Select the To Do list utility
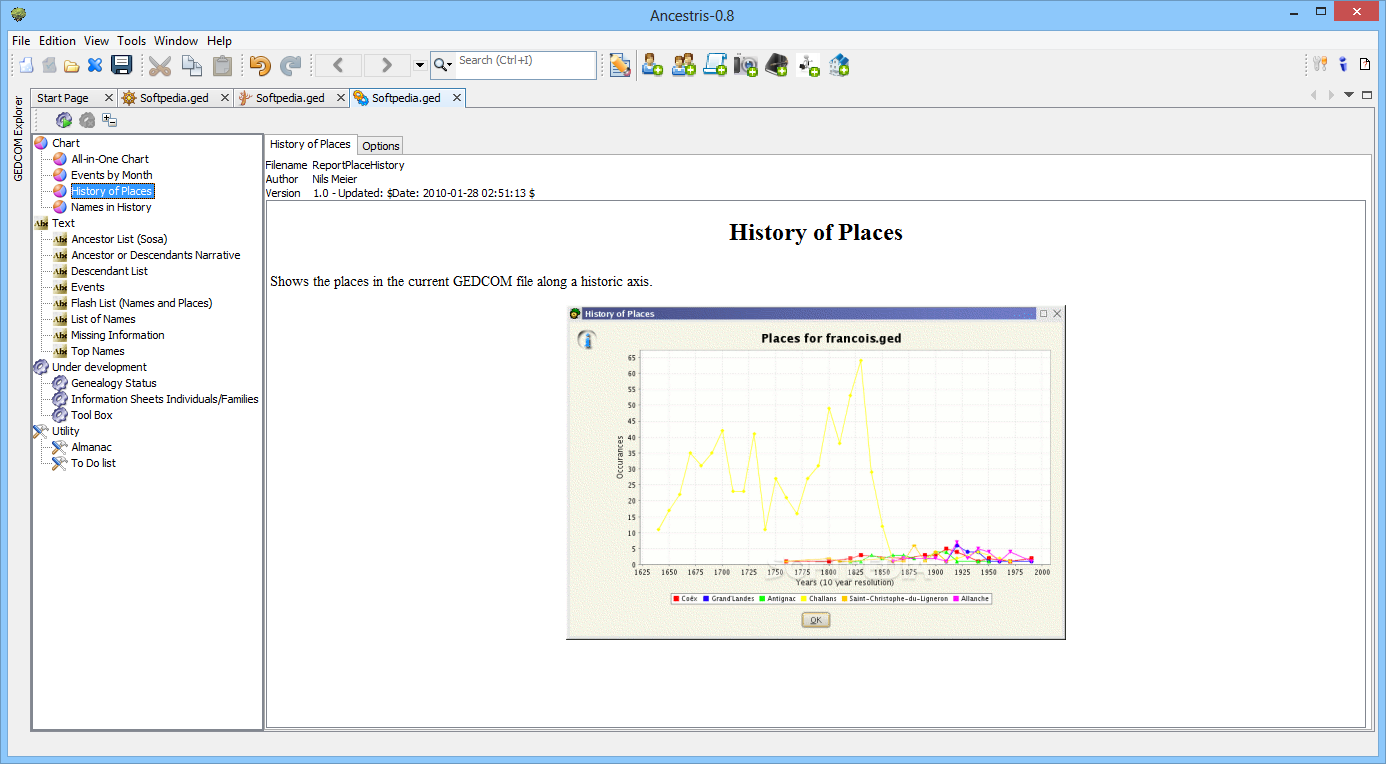Screen dimensions: 1386x764 click(93, 463)
